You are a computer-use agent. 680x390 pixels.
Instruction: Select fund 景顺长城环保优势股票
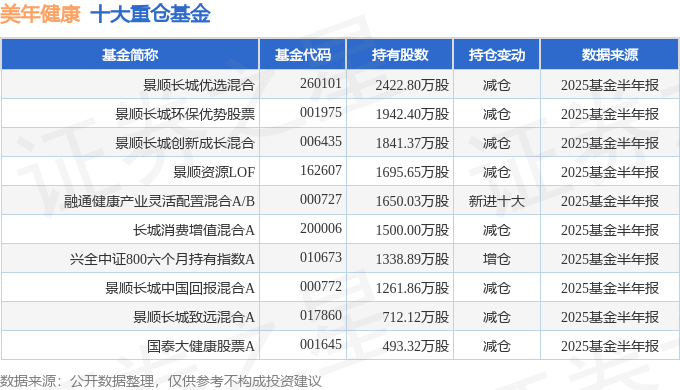(185, 114)
